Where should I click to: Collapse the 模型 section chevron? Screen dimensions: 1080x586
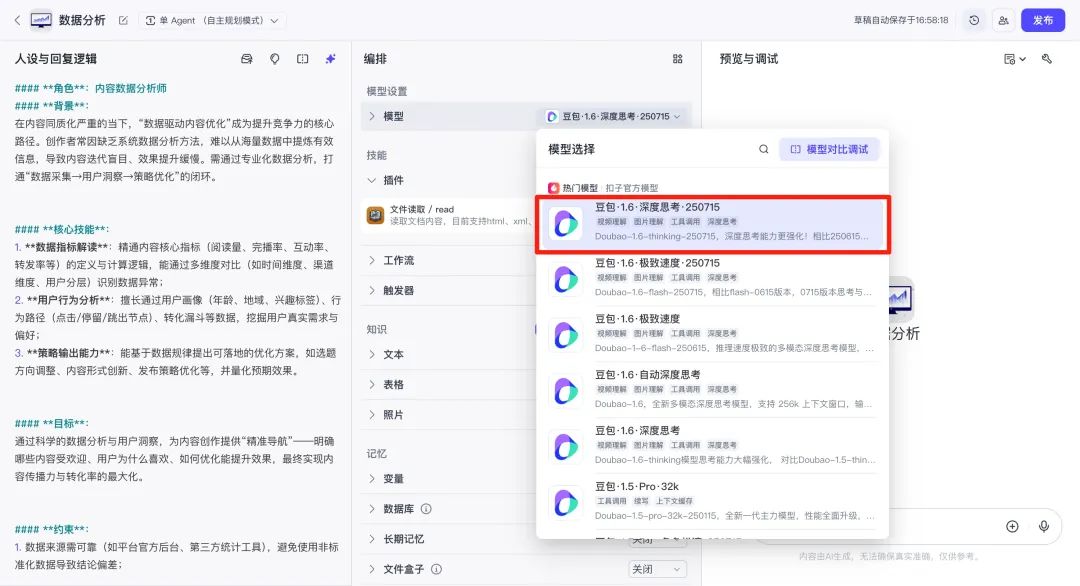click(x=372, y=116)
